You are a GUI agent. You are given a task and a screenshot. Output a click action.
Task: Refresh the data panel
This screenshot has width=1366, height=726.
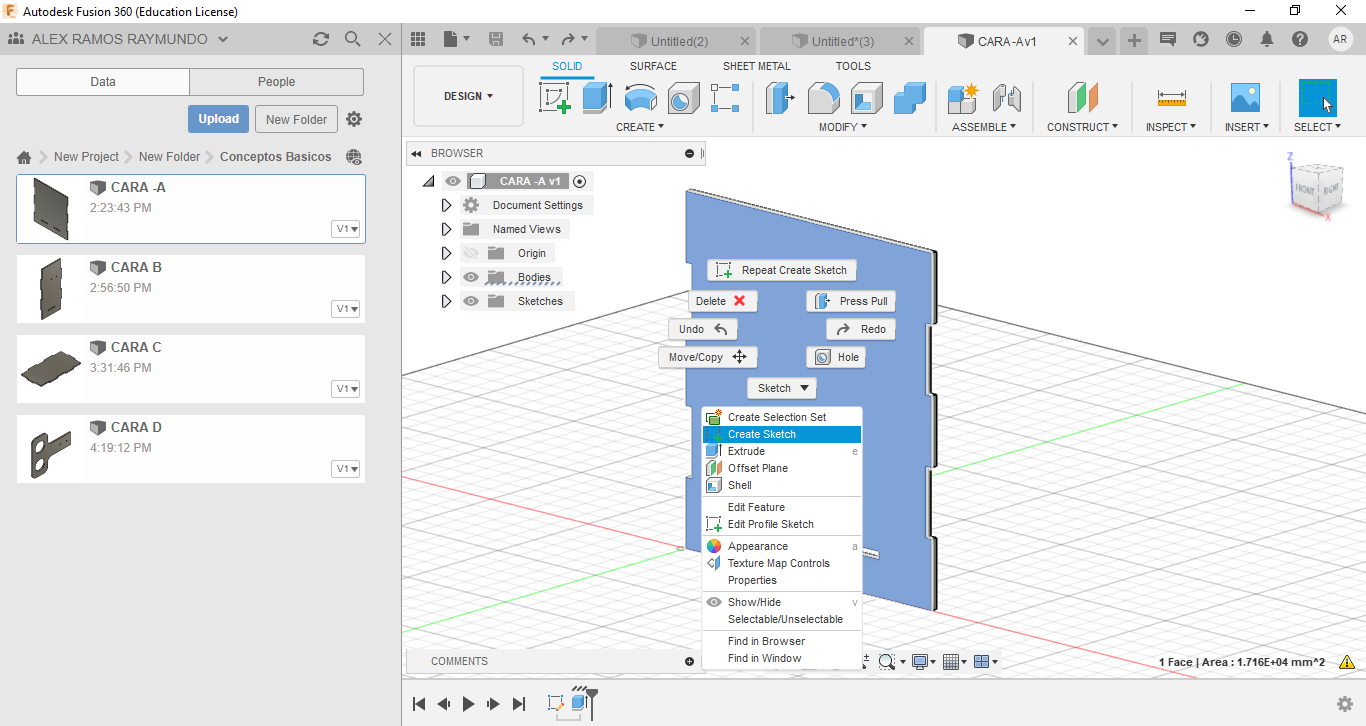tap(320, 39)
